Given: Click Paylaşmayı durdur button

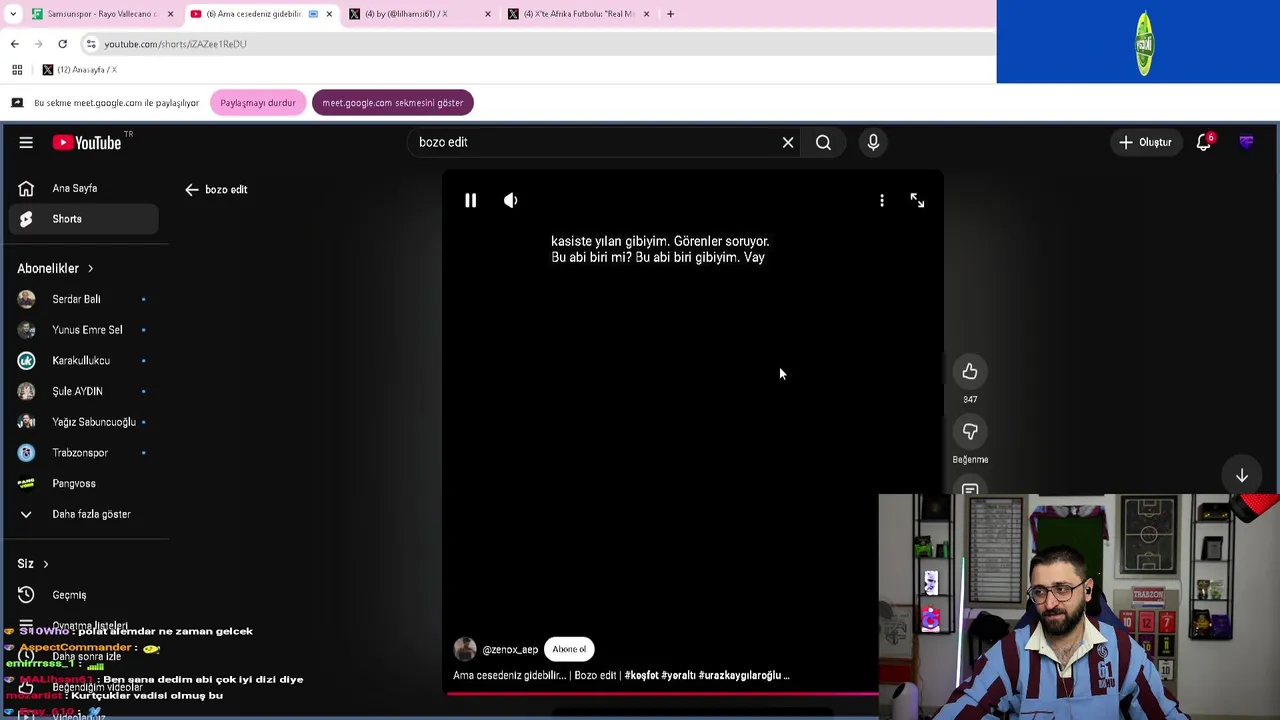Looking at the screenshot, I should pos(258,103).
